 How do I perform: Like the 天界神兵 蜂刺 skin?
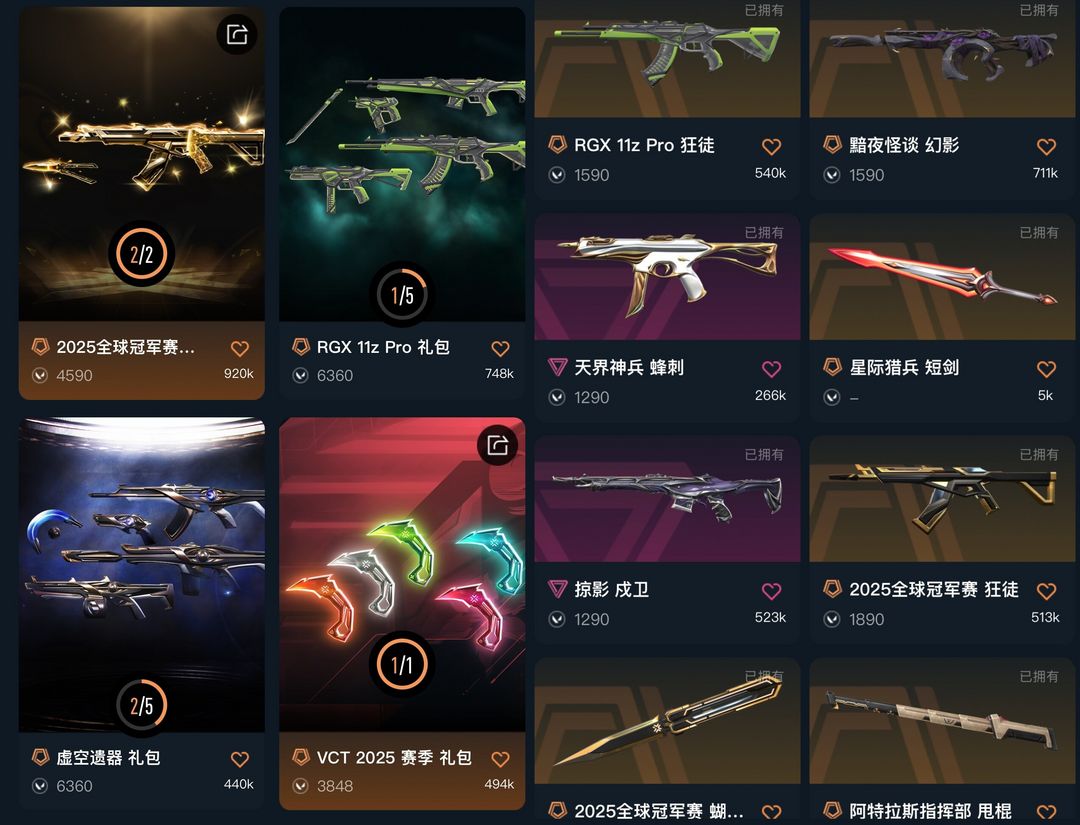tap(771, 369)
